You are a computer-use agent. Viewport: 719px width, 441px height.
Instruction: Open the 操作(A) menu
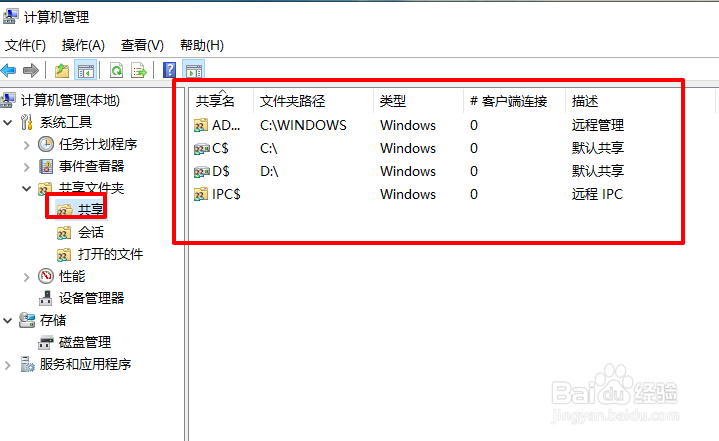83,45
